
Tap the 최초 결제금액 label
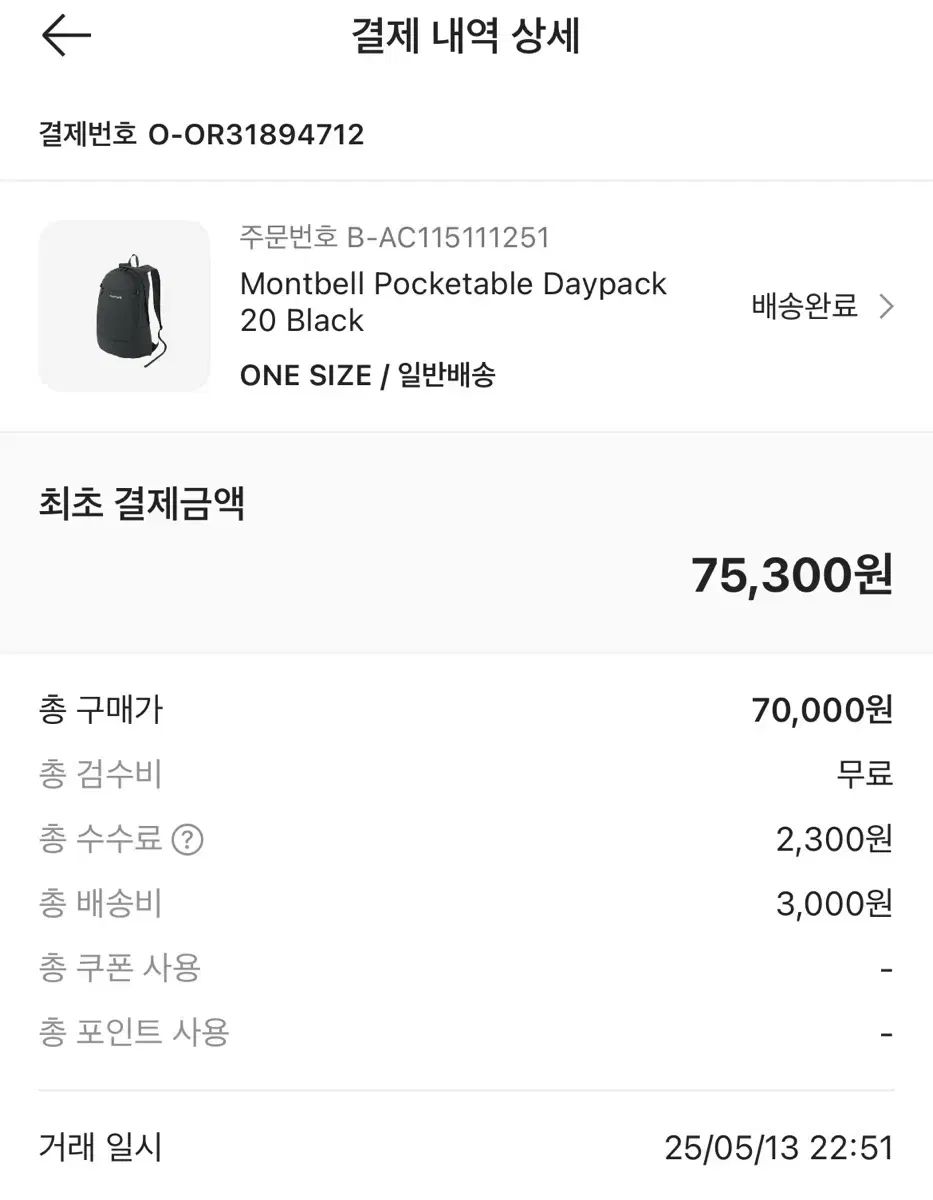click(x=141, y=504)
